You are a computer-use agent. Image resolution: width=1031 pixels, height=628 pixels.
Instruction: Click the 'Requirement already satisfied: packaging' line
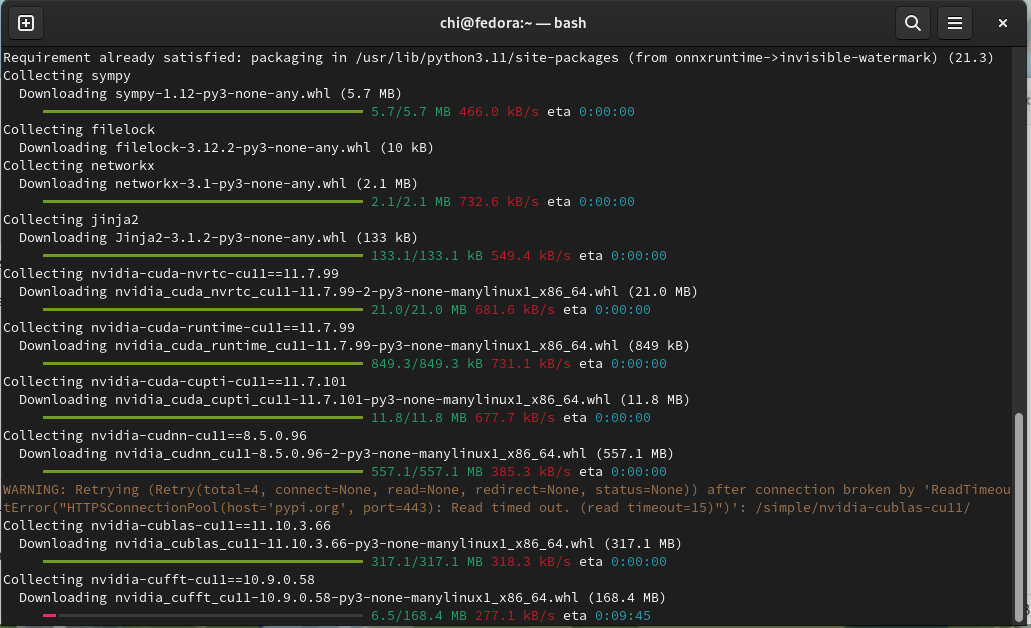click(x=498, y=58)
